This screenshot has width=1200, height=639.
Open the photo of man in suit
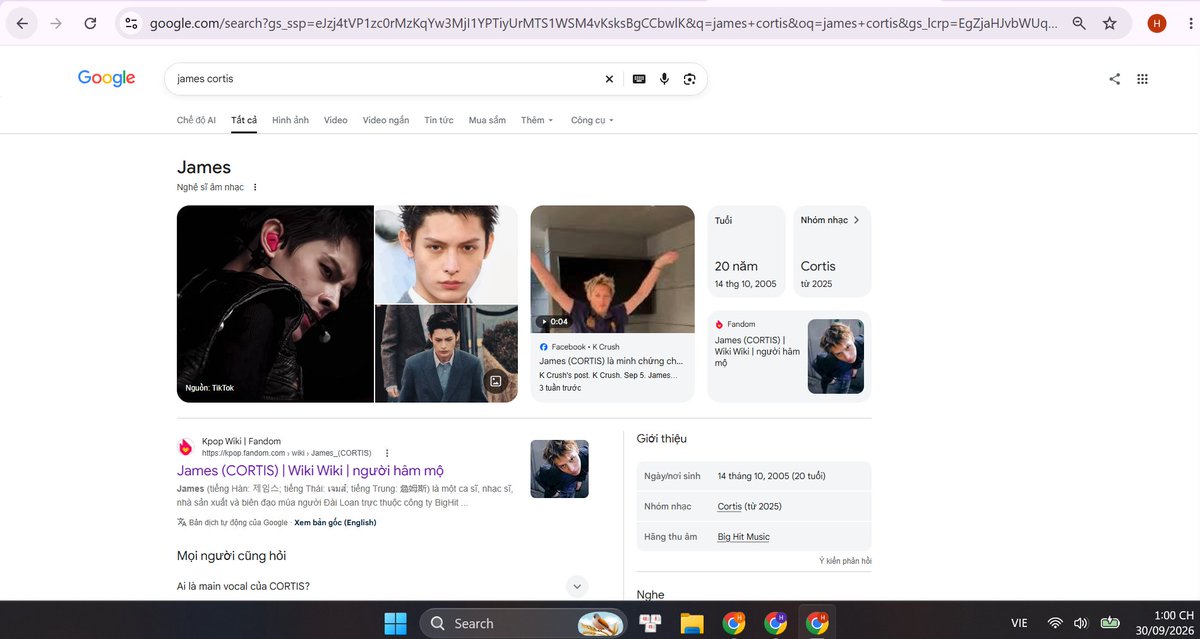(446, 354)
